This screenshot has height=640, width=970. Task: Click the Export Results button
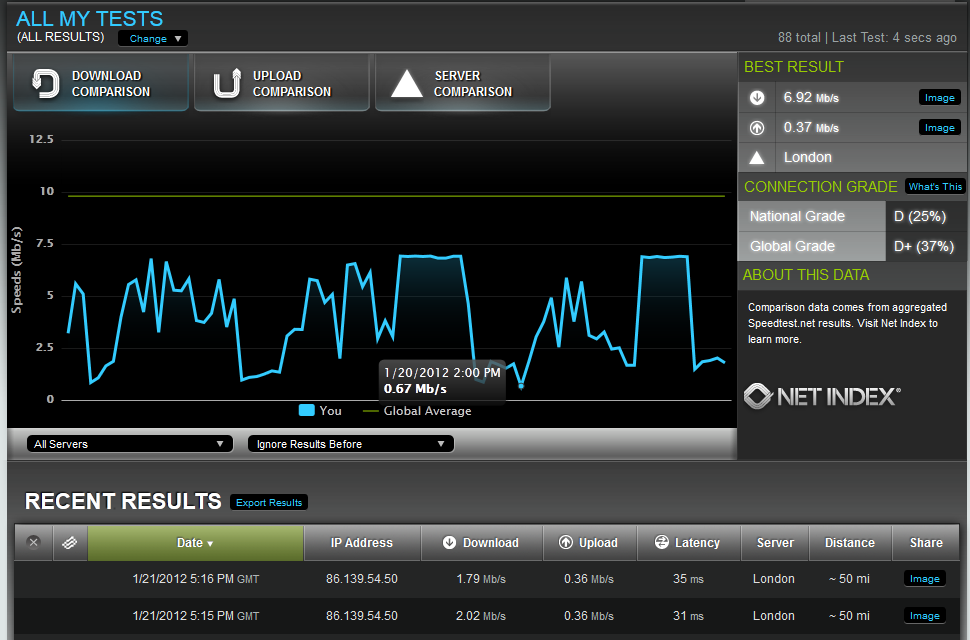click(269, 503)
